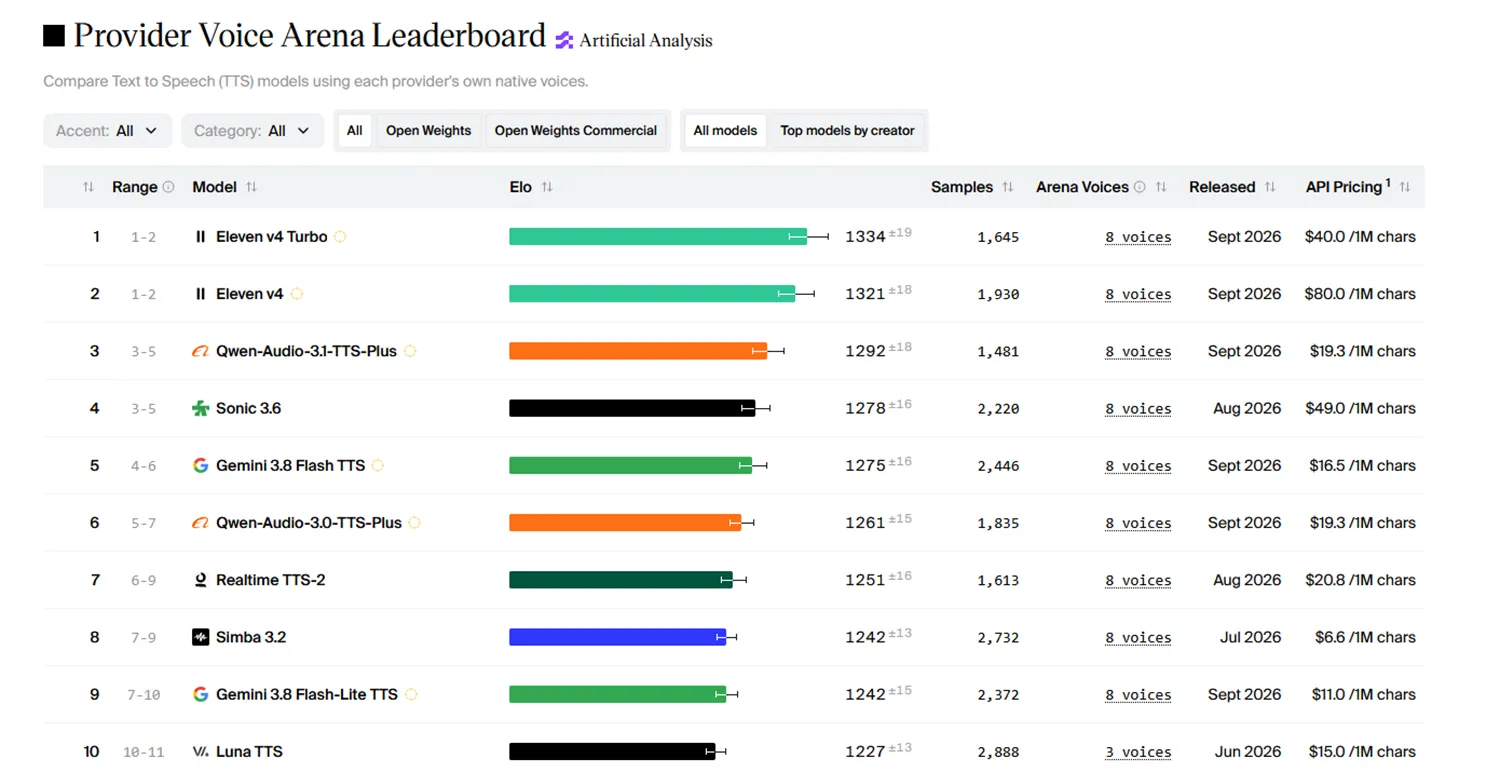Click the Range info icon
The height and width of the screenshot is (772, 1500).
[168, 187]
